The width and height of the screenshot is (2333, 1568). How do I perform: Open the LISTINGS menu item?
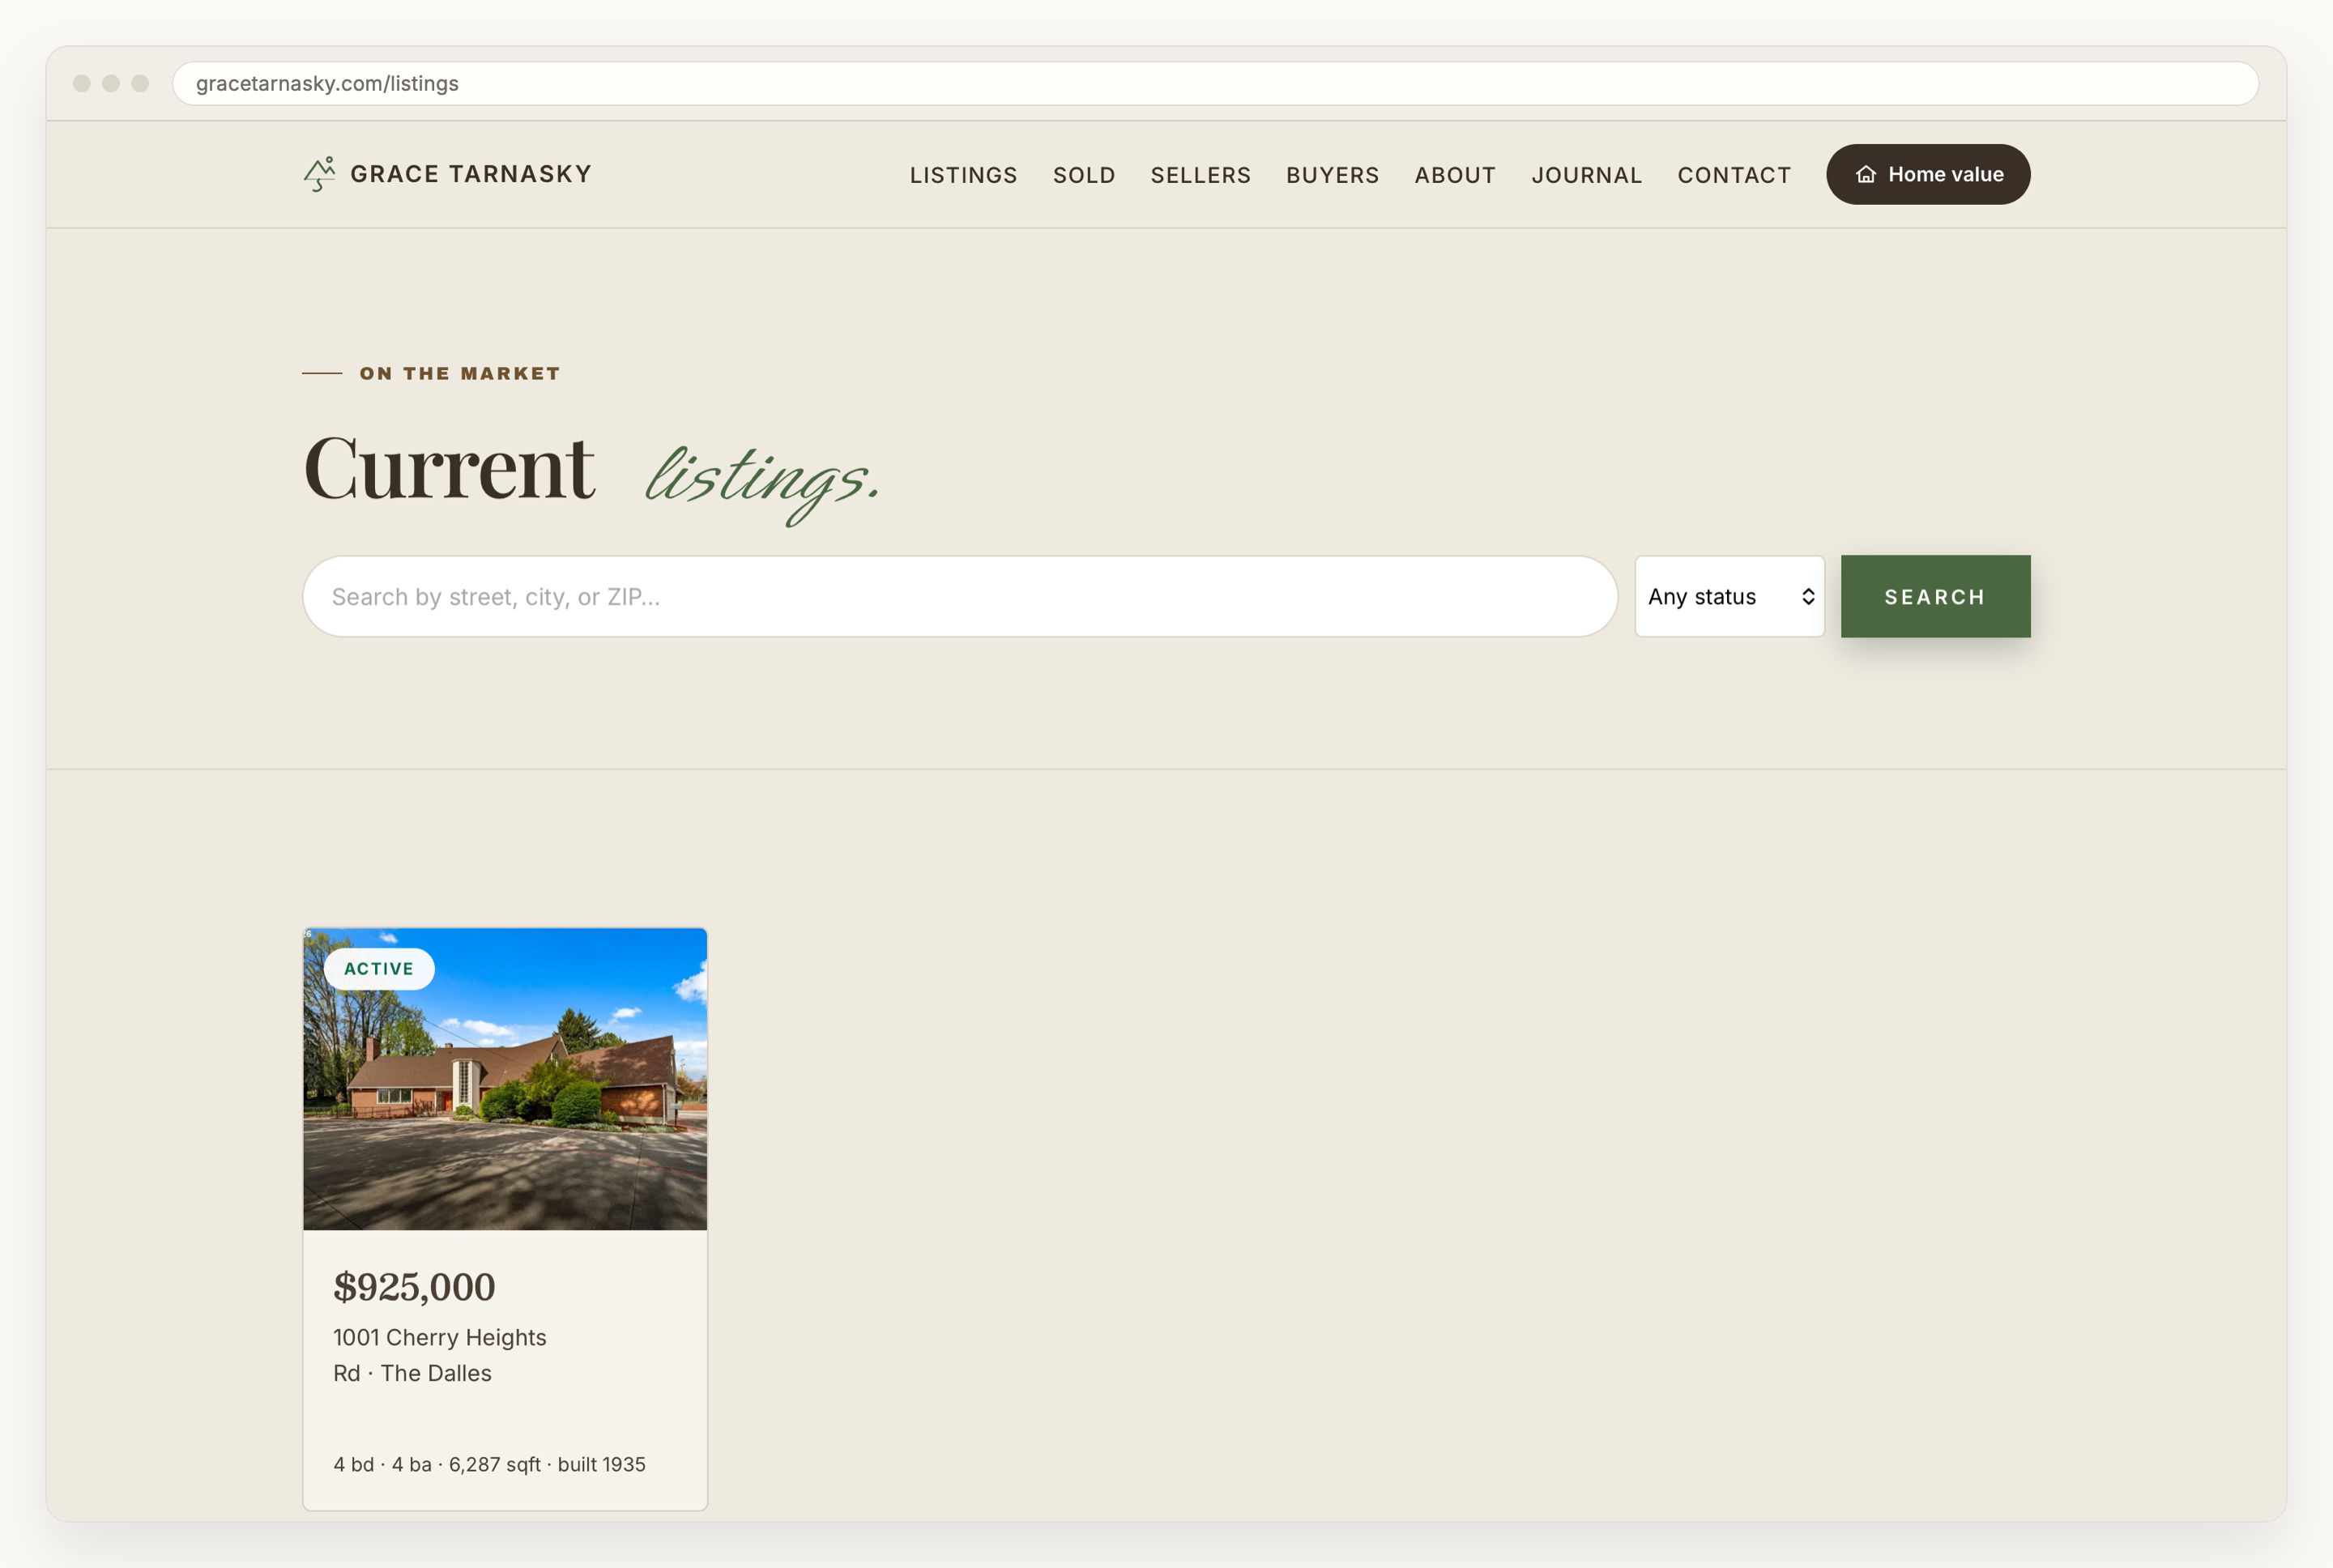(963, 175)
